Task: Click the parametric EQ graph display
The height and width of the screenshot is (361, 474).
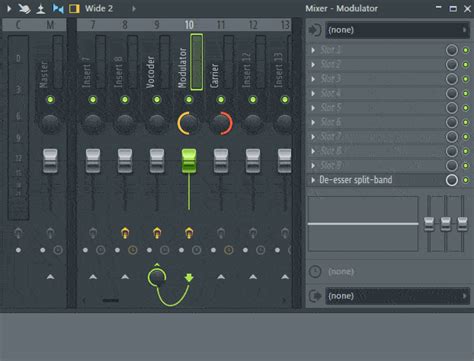Action: pos(363,224)
